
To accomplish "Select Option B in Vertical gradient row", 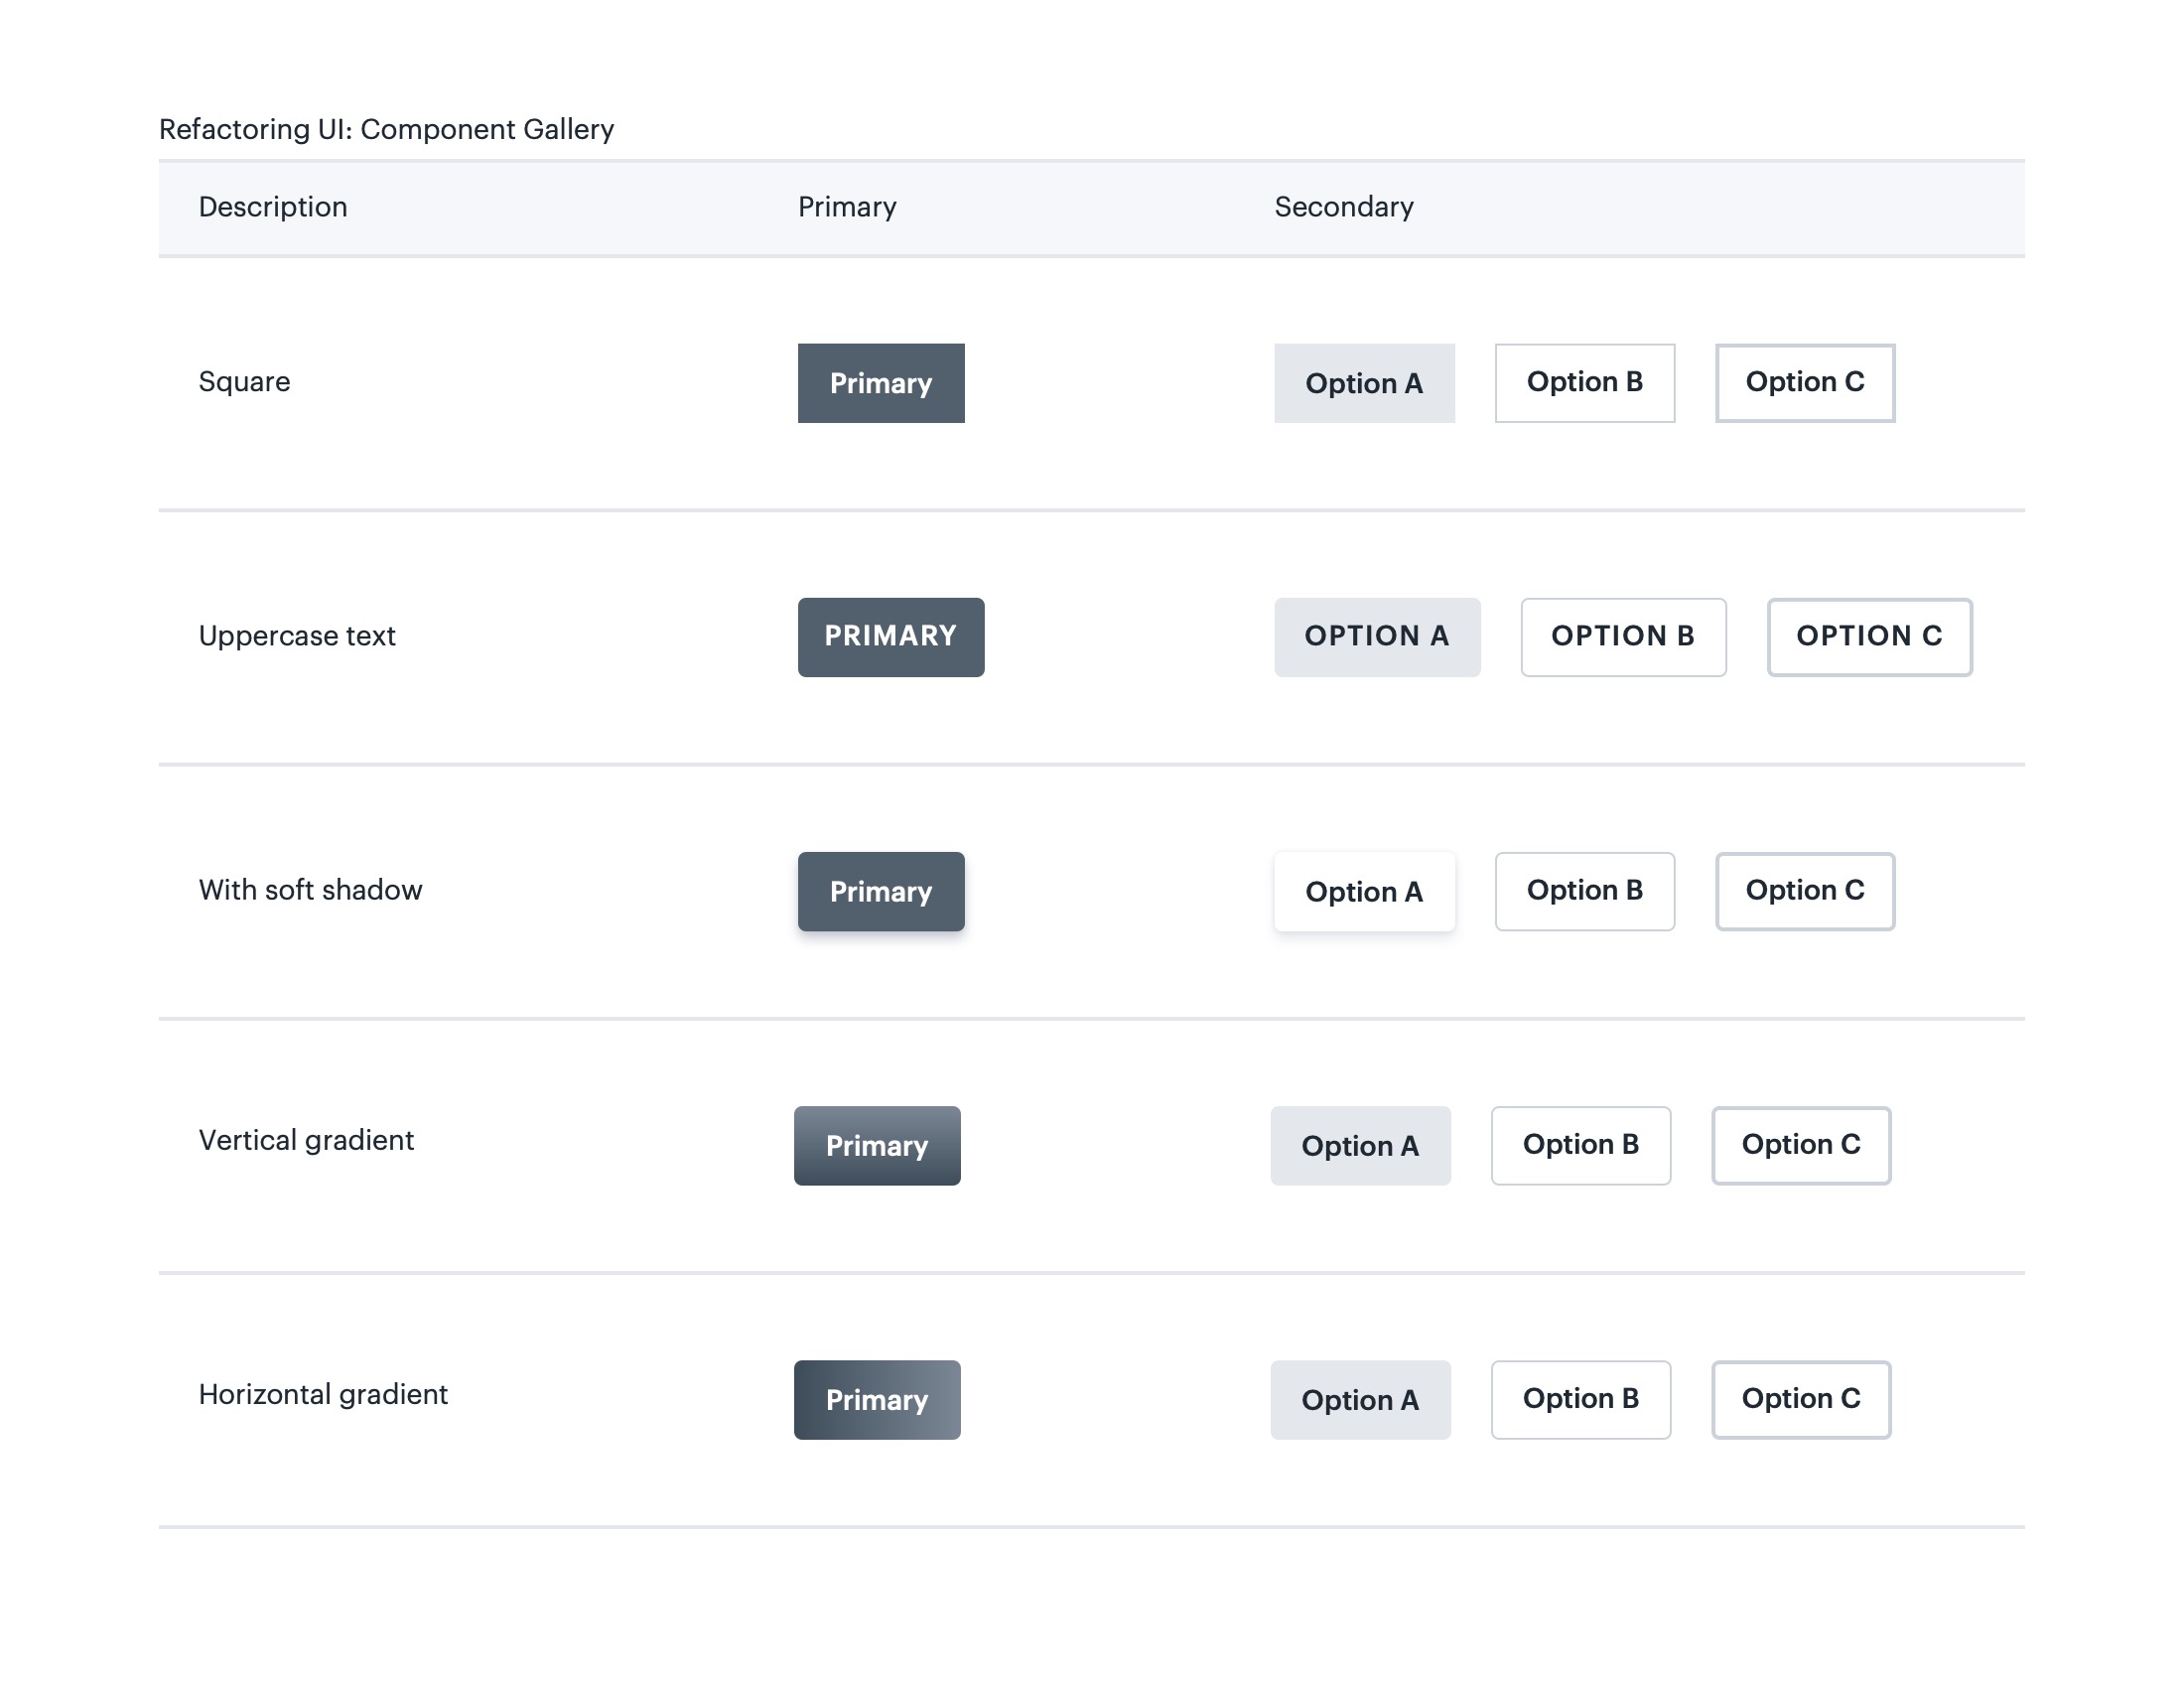I will point(1580,1145).
